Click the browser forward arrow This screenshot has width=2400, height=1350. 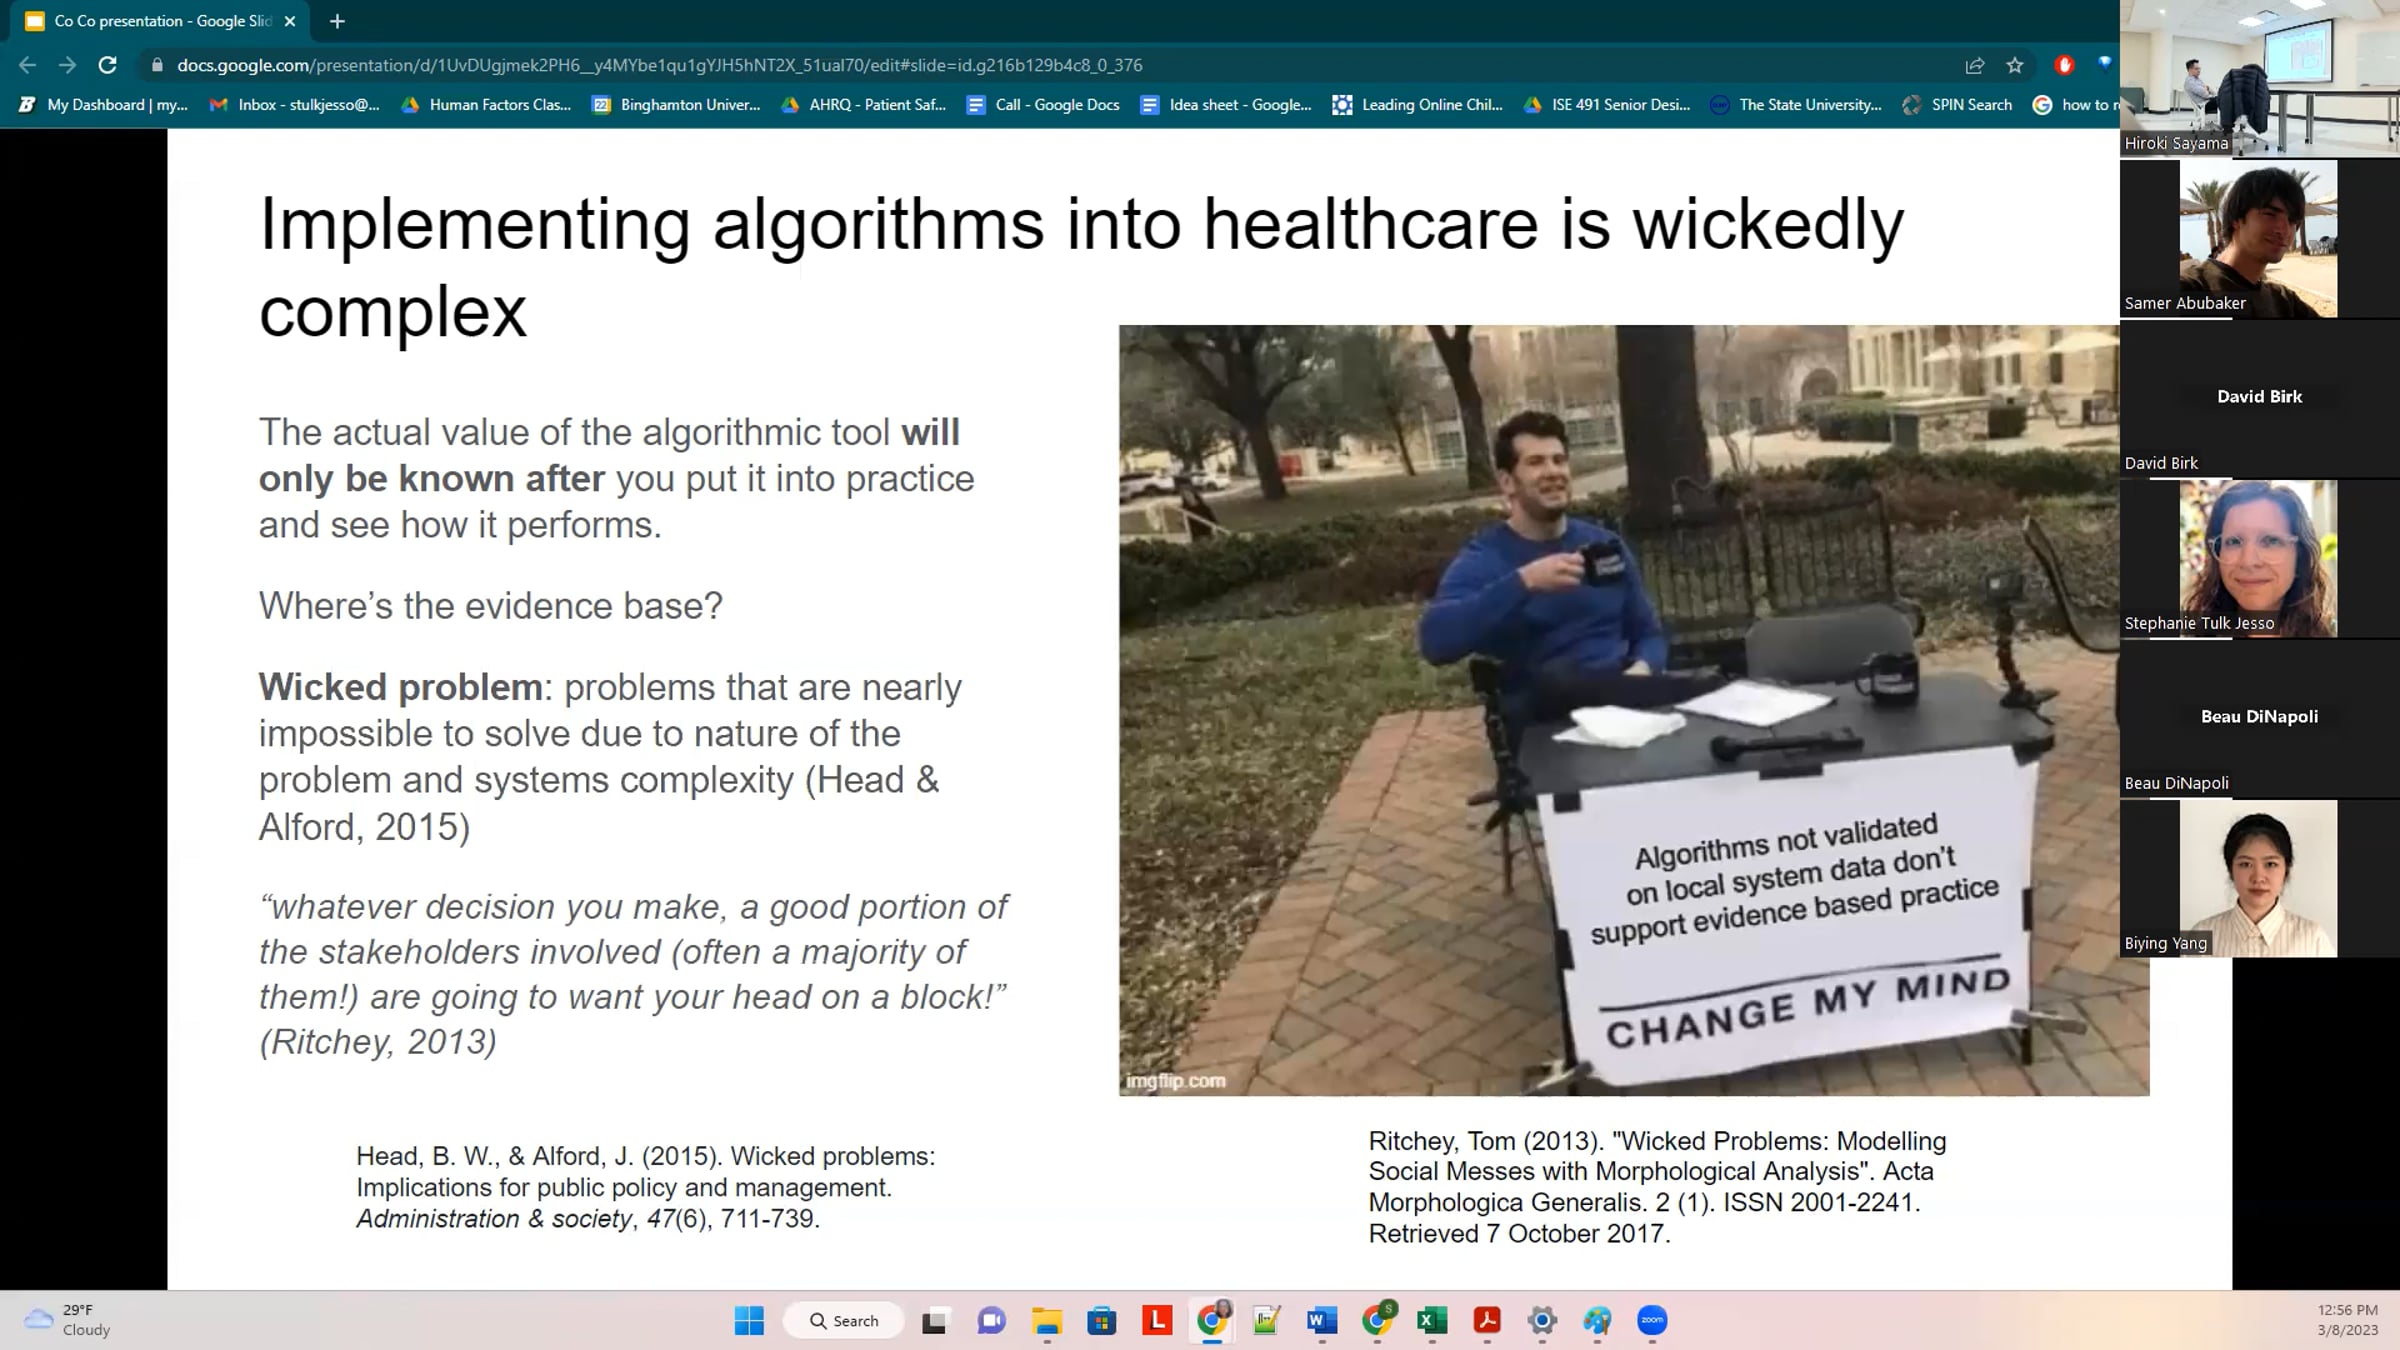(67, 65)
